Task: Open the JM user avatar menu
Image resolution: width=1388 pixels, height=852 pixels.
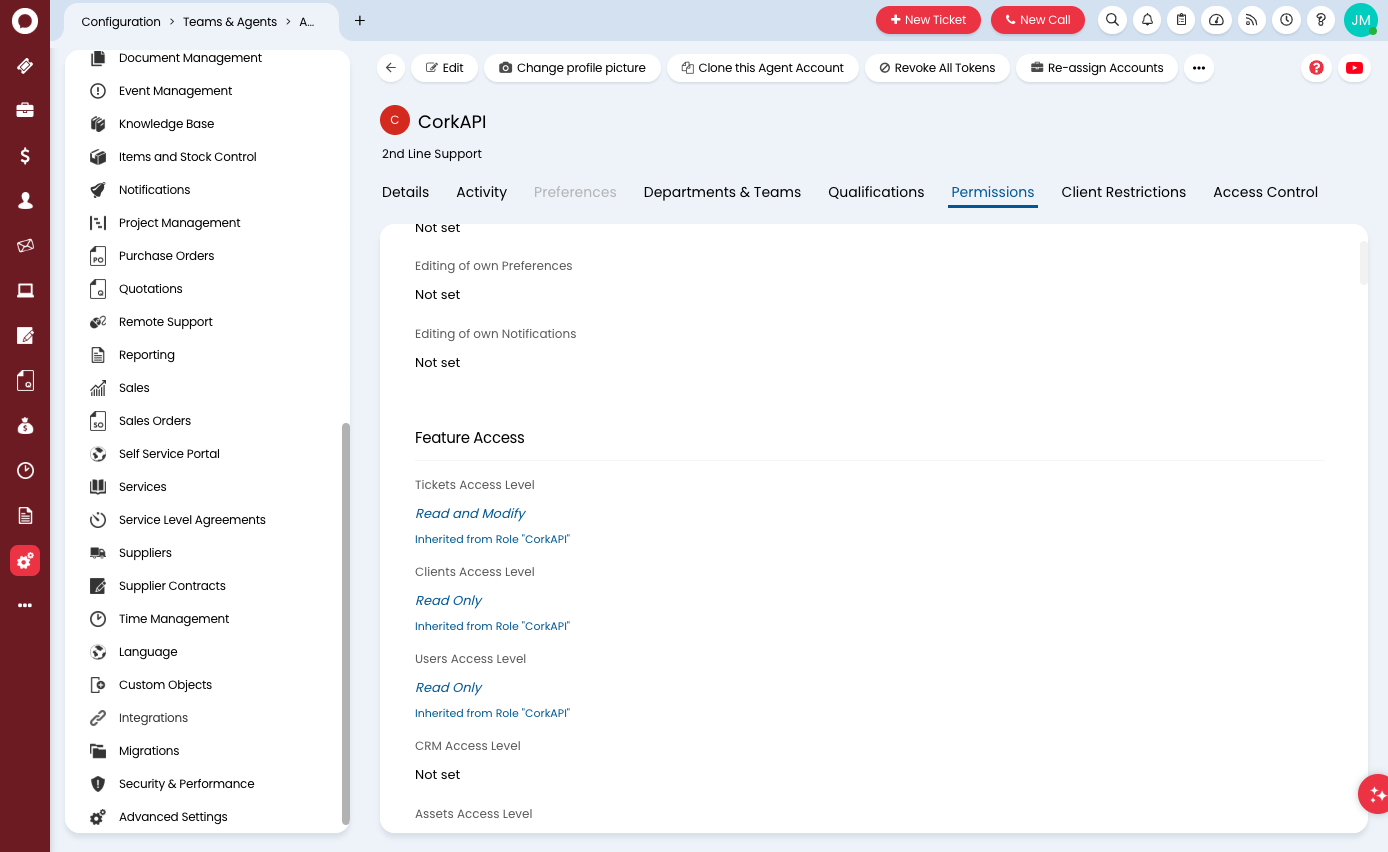Action: click(x=1361, y=20)
